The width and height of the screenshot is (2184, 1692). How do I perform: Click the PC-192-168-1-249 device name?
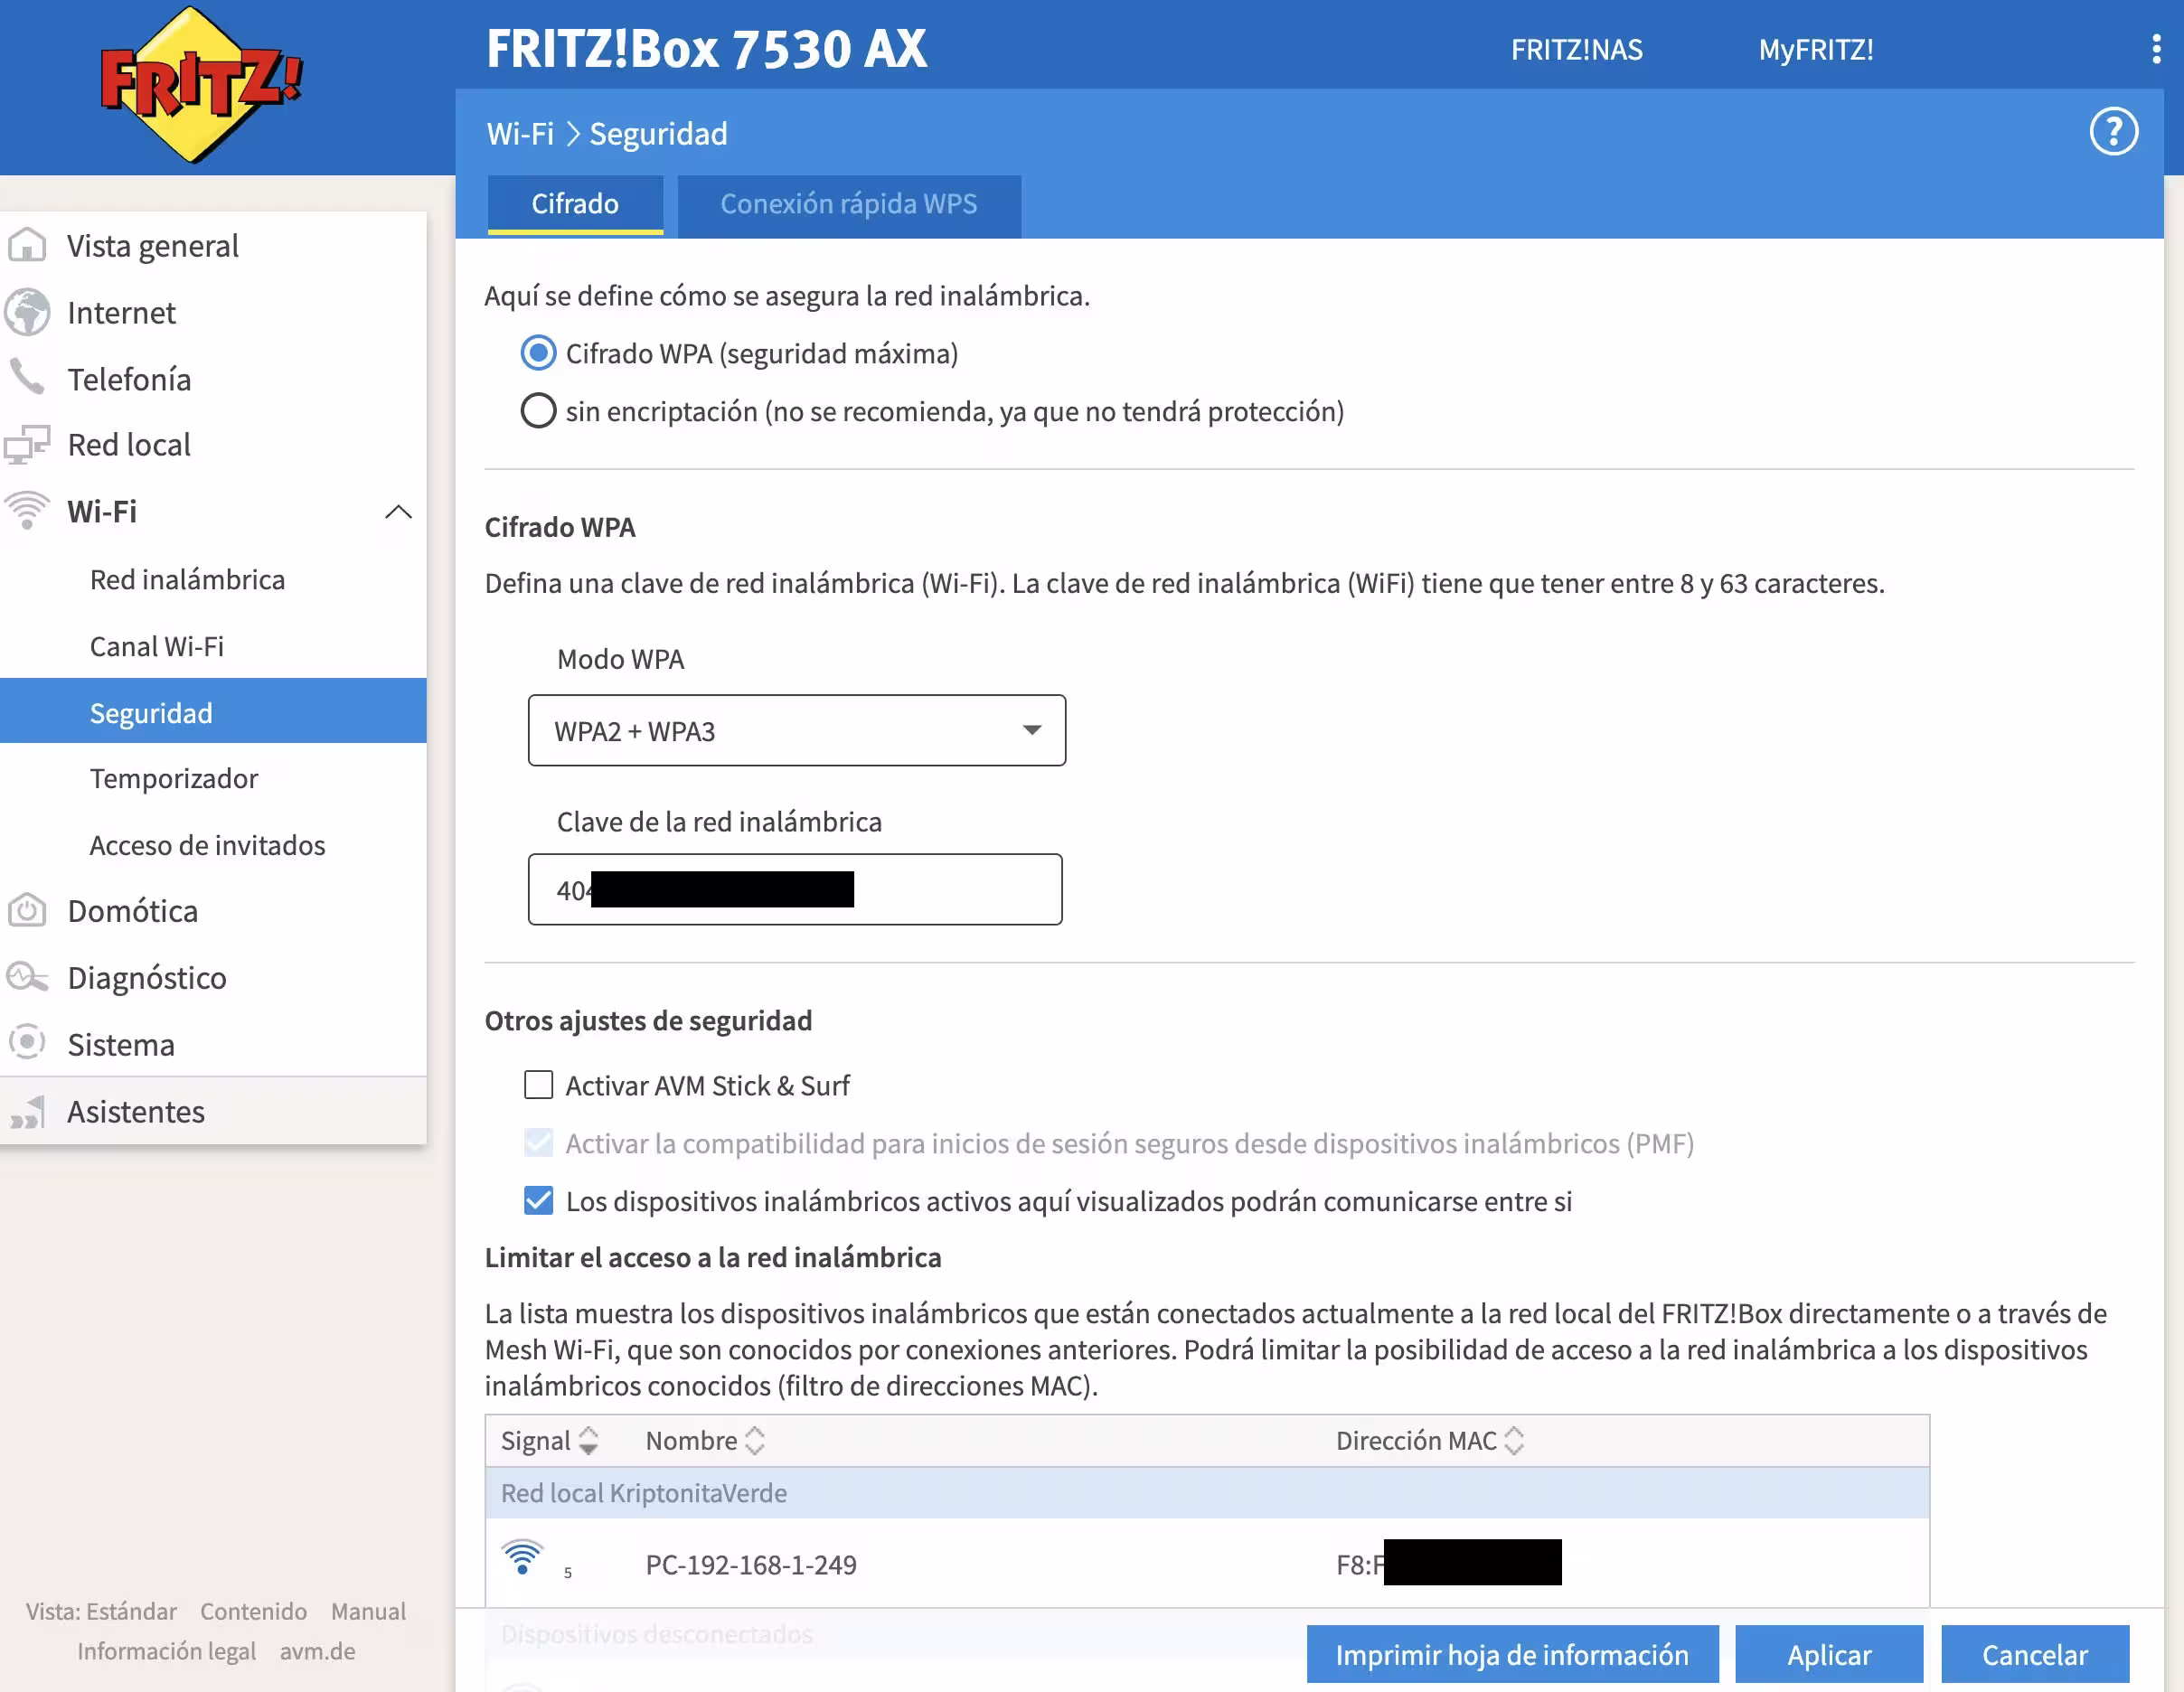751,1565
